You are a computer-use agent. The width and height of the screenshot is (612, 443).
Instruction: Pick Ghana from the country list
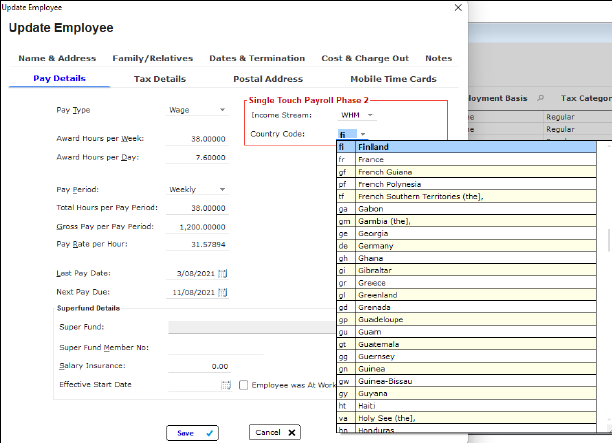(466, 258)
